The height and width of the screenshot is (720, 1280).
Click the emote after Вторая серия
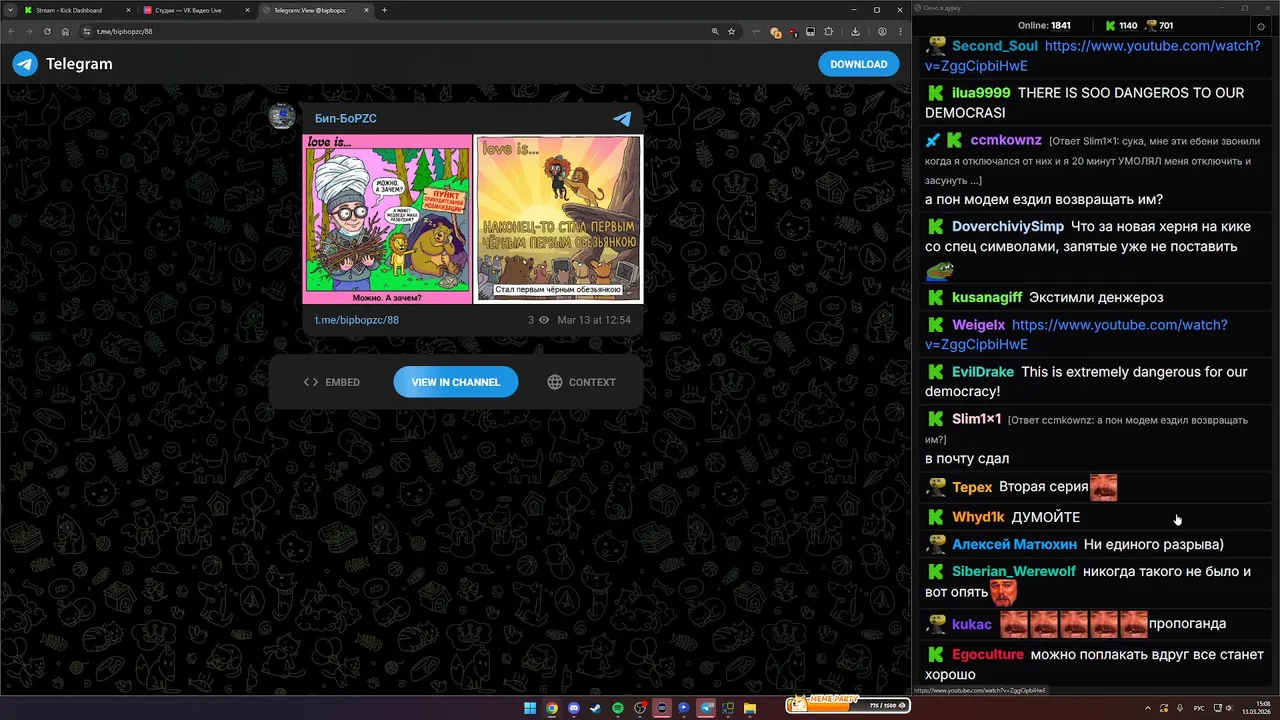(x=1103, y=487)
